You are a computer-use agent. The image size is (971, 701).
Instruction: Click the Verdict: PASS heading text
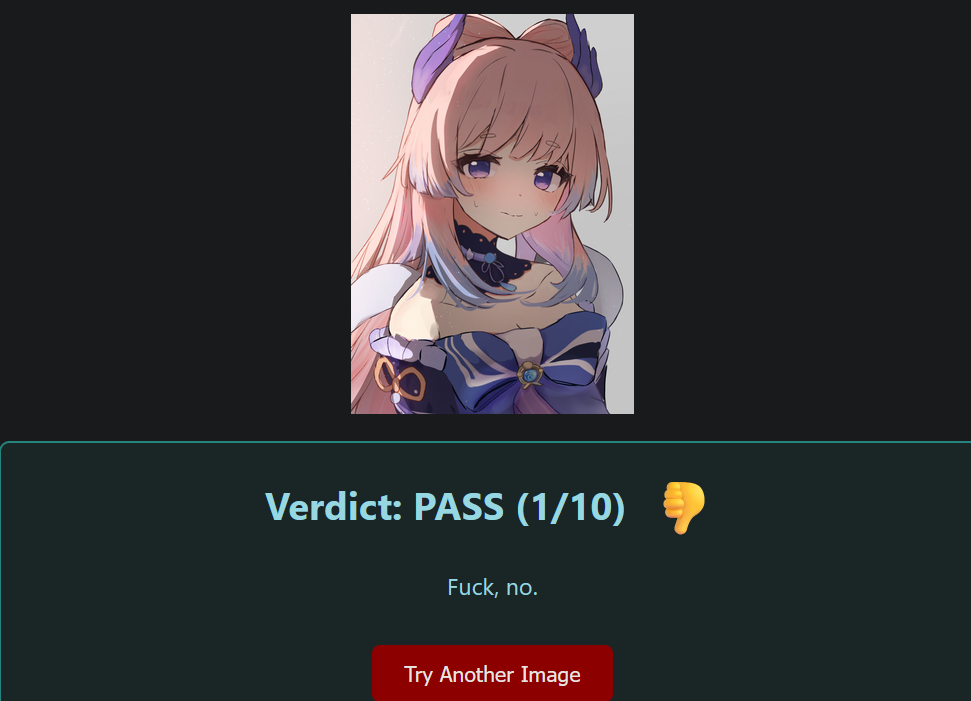[445, 507]
